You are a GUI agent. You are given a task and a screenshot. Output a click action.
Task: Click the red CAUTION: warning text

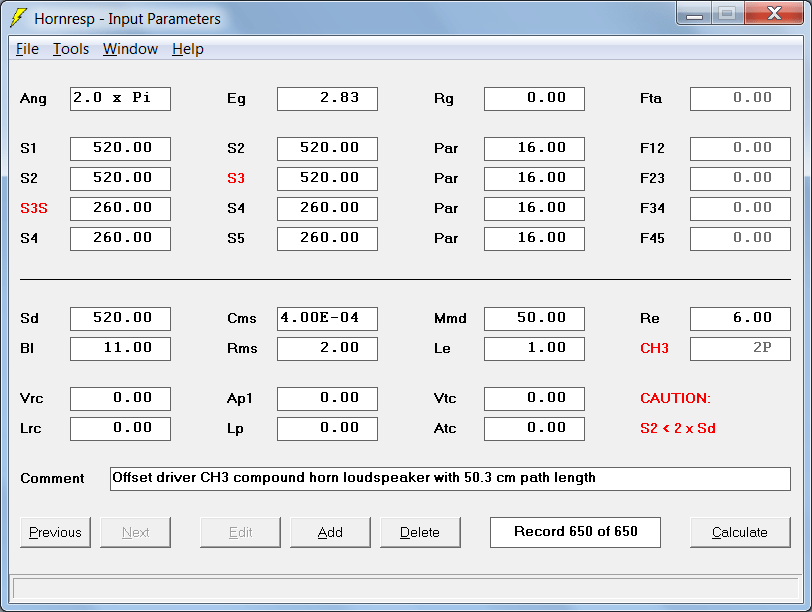pyautogui.click(x=675, y=398)
